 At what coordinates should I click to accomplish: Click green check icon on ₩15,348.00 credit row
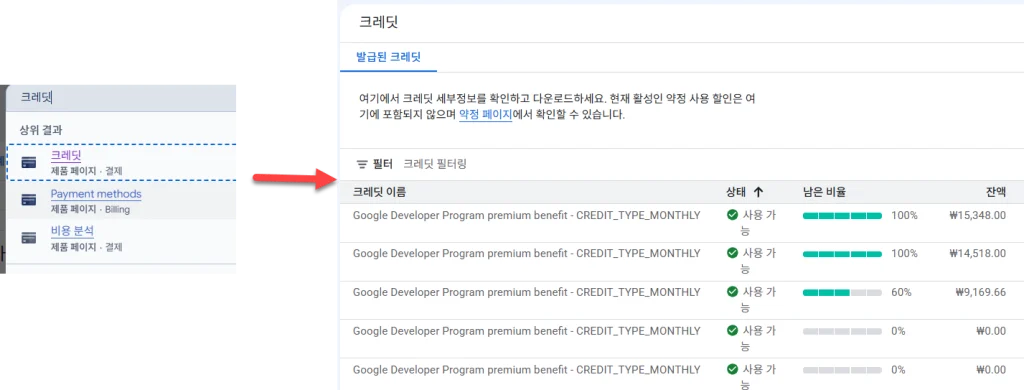click(x=733, y=215)
